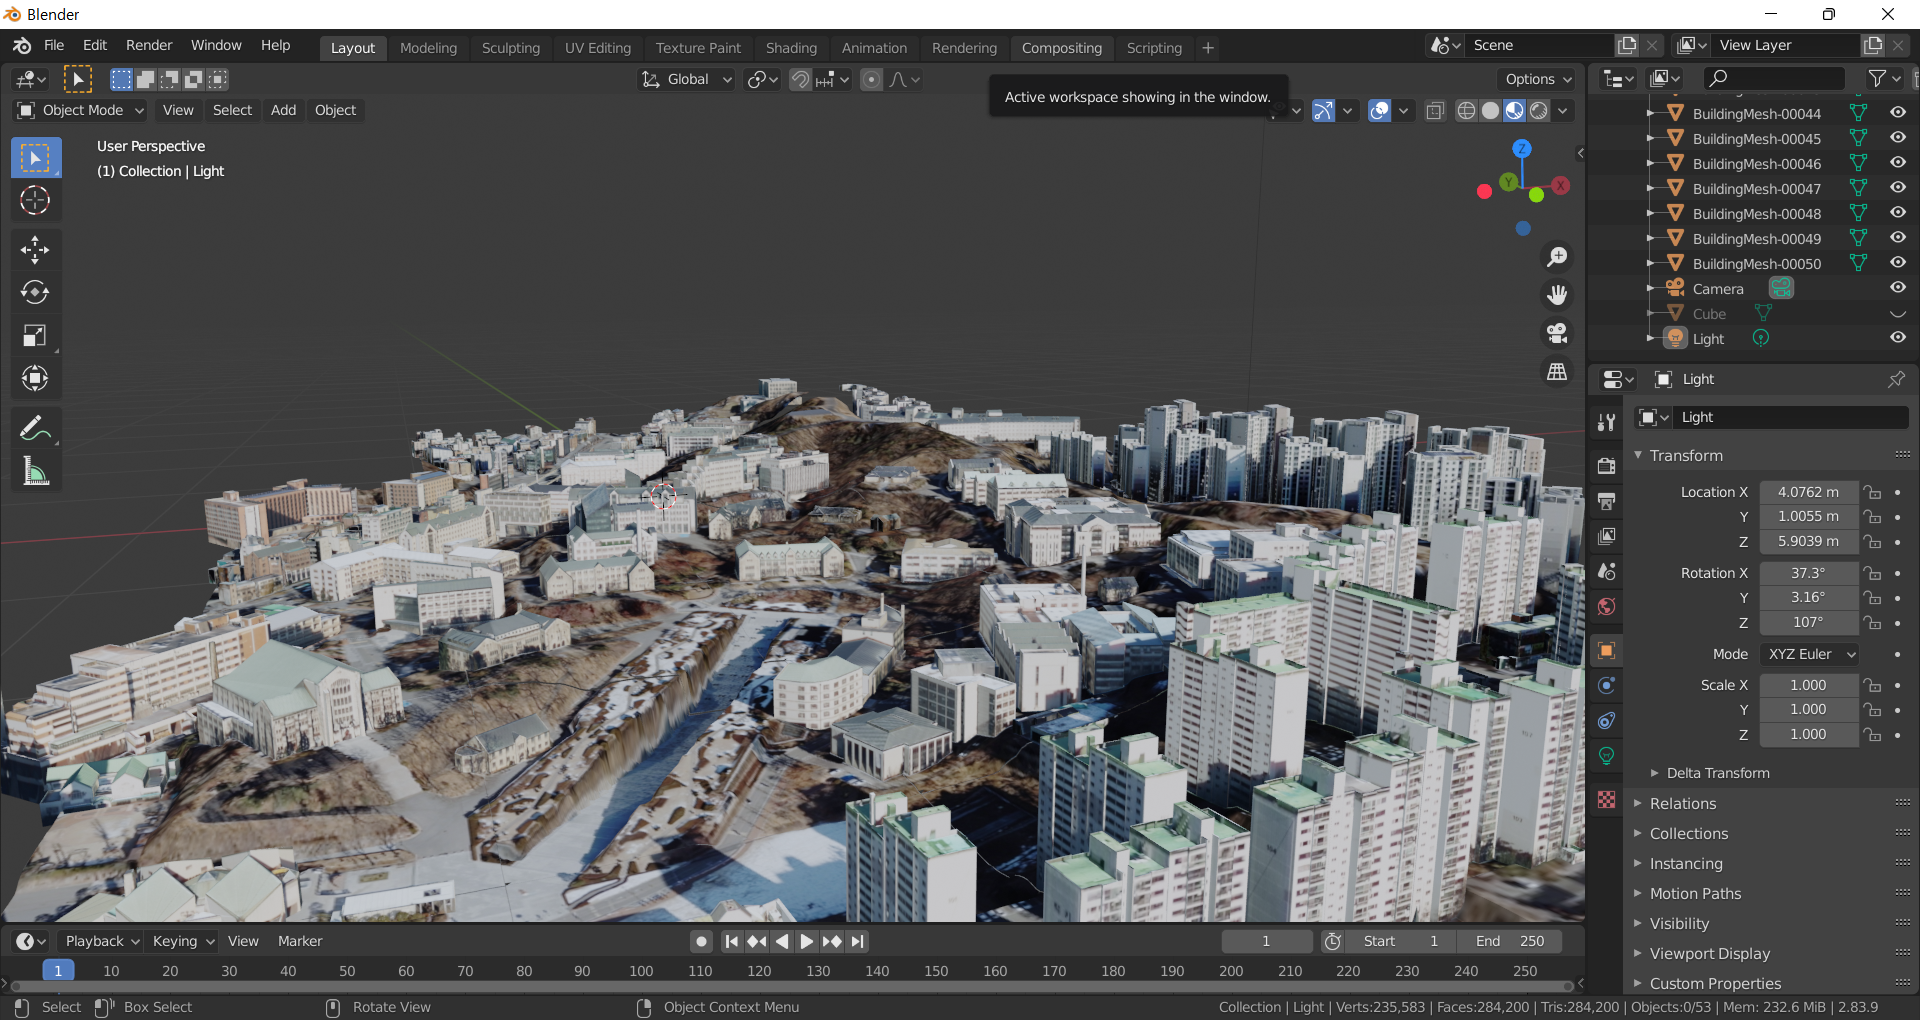Viewport: 1920px width, 1020px height.
Task: Activate the Transform tool
Action: (36, 378)
